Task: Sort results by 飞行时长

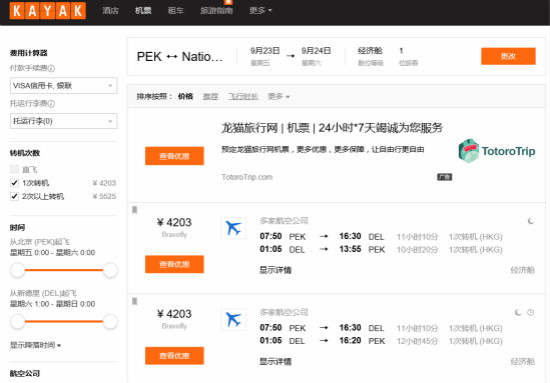Action: pos(243,96)
